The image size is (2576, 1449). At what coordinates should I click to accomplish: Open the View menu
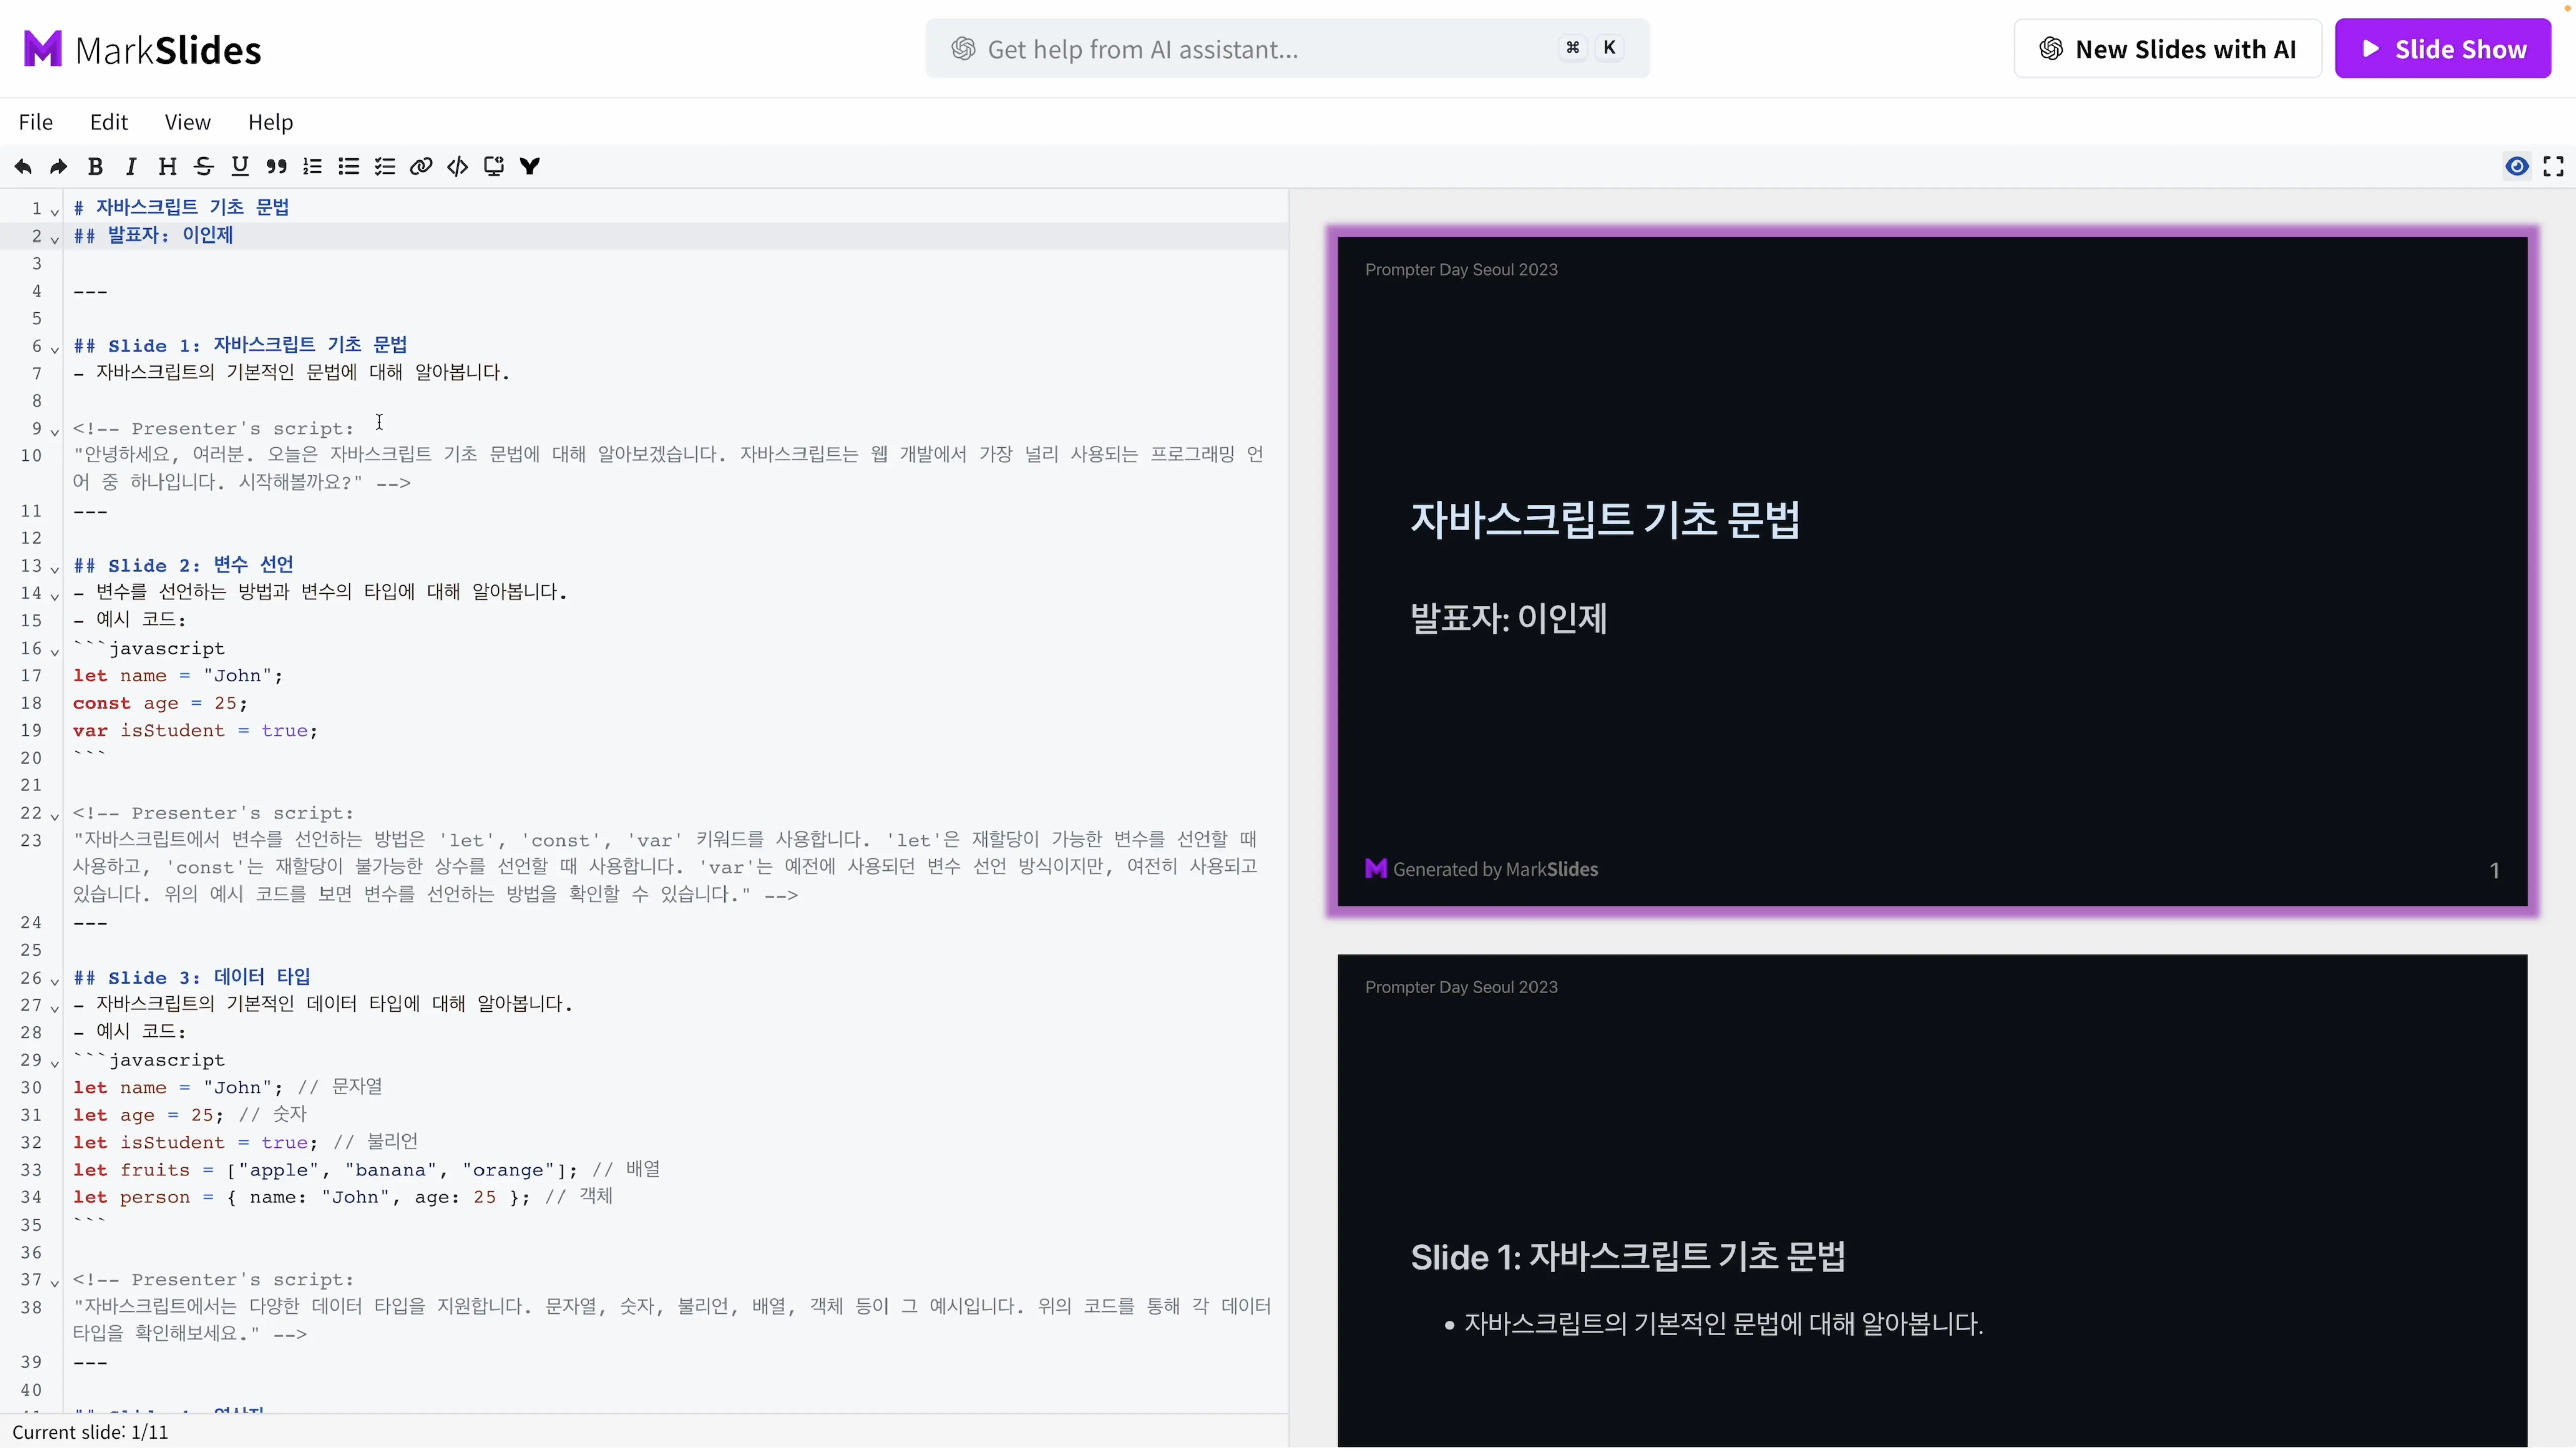(x=188, y=122)
